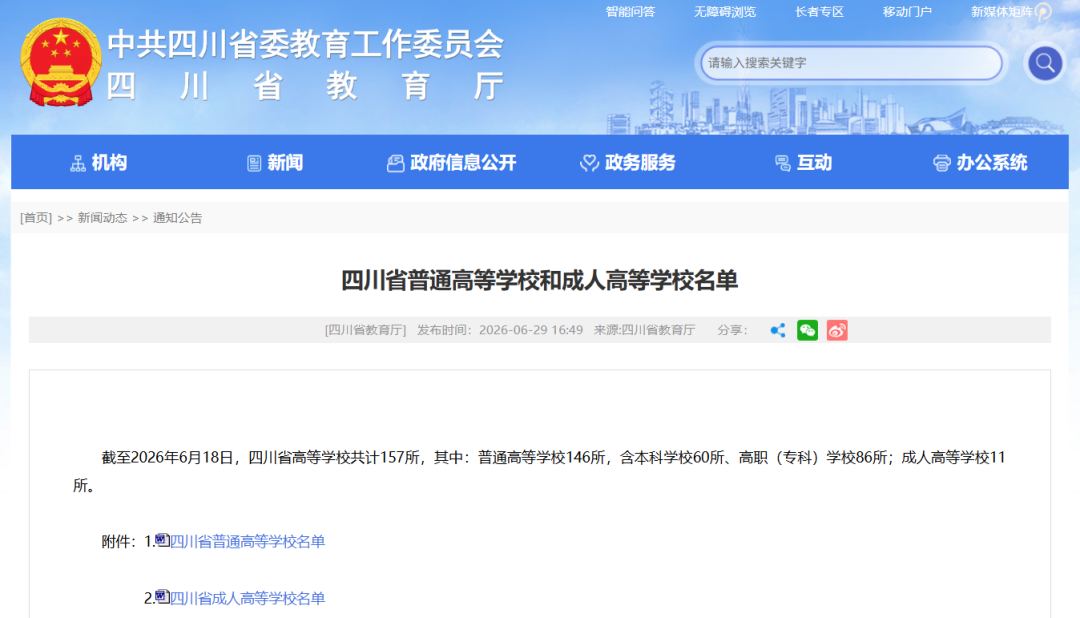Share via the Weibo icon
The width and height of the screenshot is (1080, 618).
pos(837,331)
